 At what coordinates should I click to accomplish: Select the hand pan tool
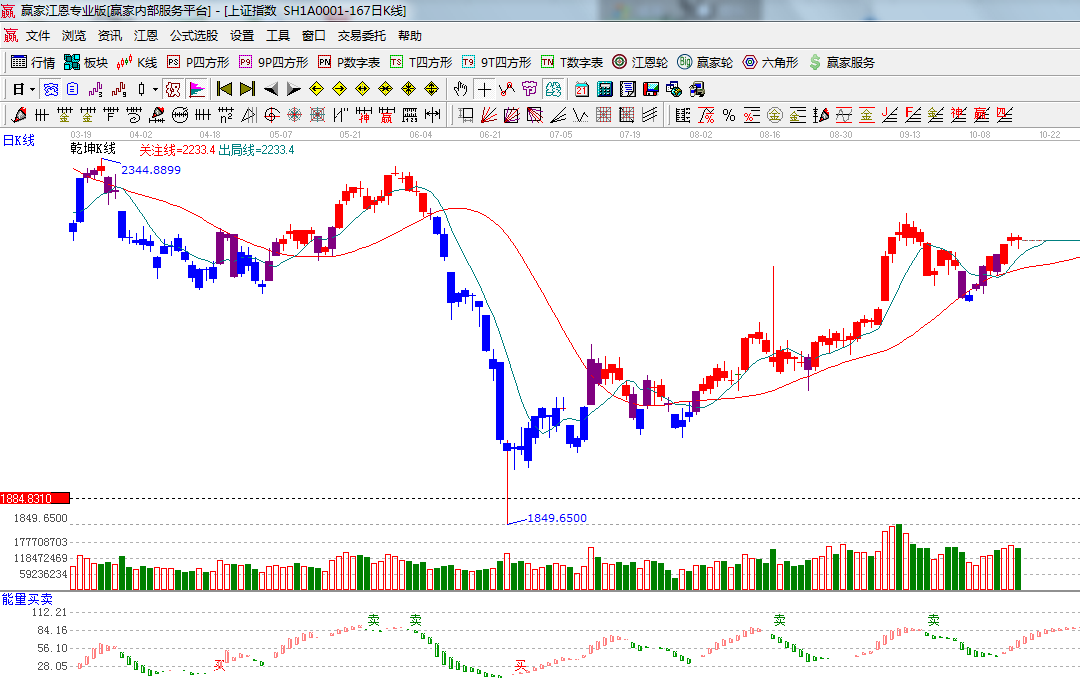coord(461,89)
